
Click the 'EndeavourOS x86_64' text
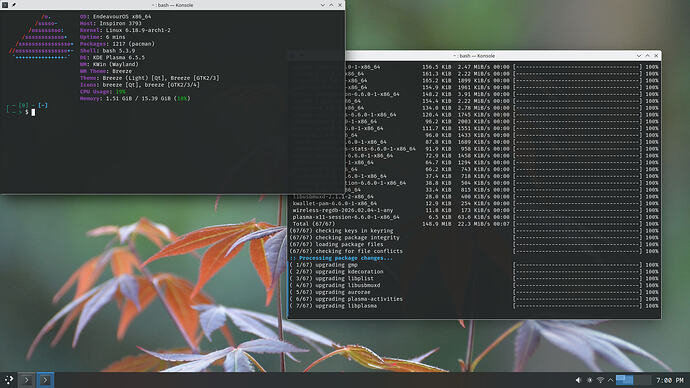[x=122, y=16]
